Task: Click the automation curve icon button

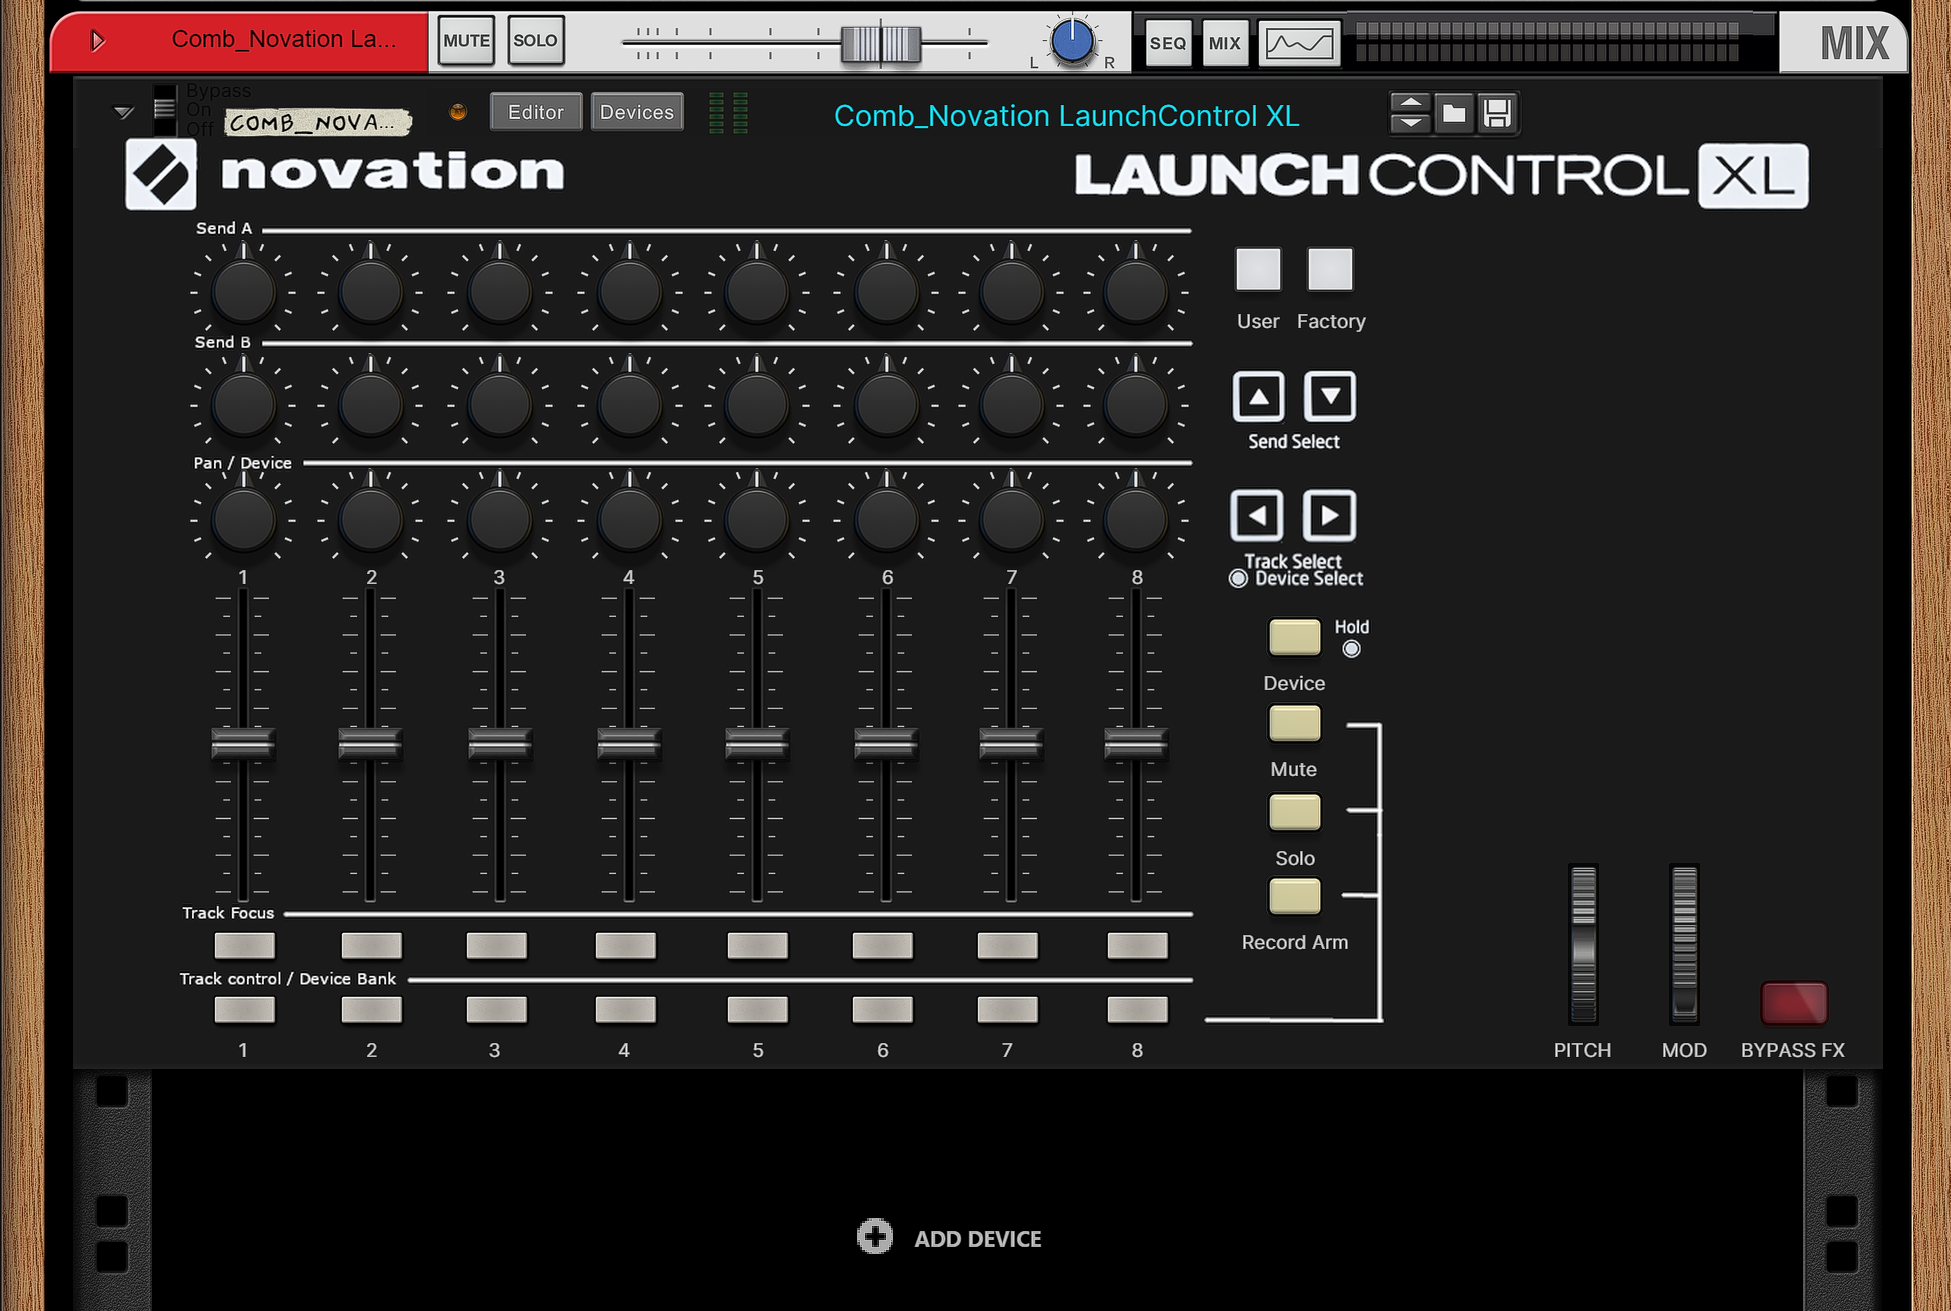Action: tap(1299, 43)
